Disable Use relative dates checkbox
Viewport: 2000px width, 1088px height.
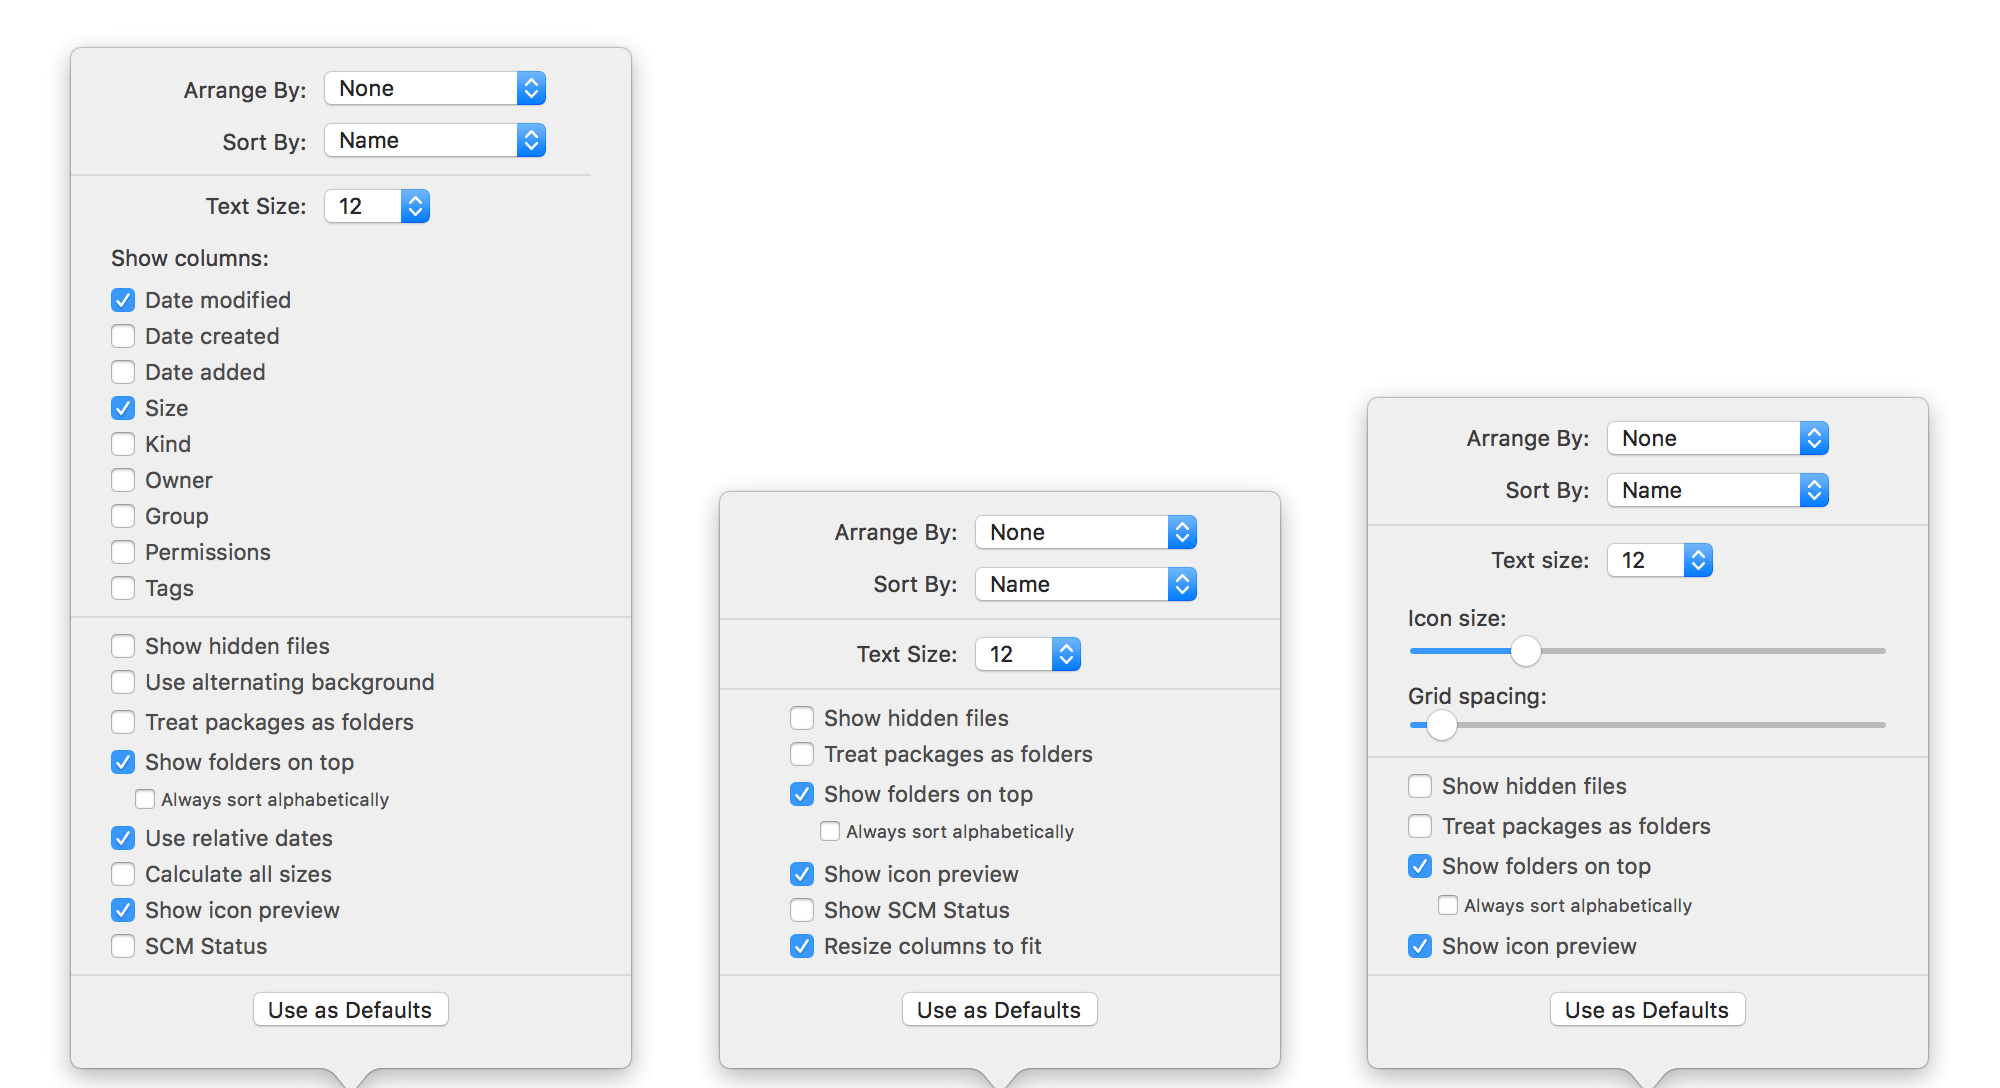coord(123,838)
